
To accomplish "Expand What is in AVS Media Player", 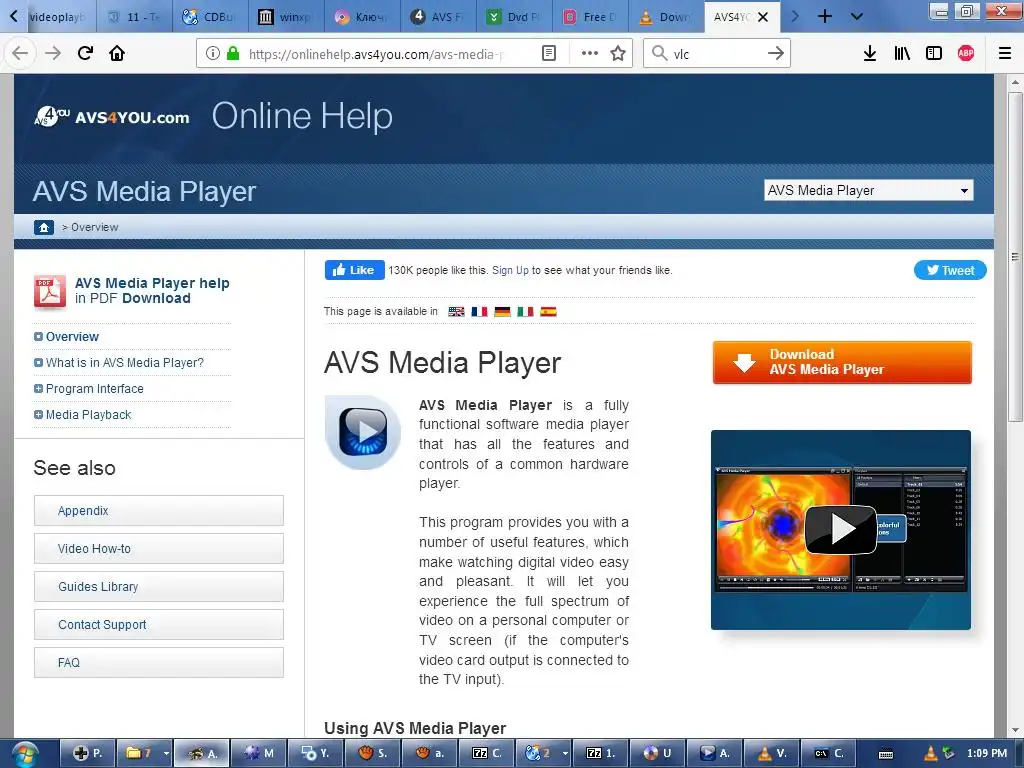I will (38, 362).
